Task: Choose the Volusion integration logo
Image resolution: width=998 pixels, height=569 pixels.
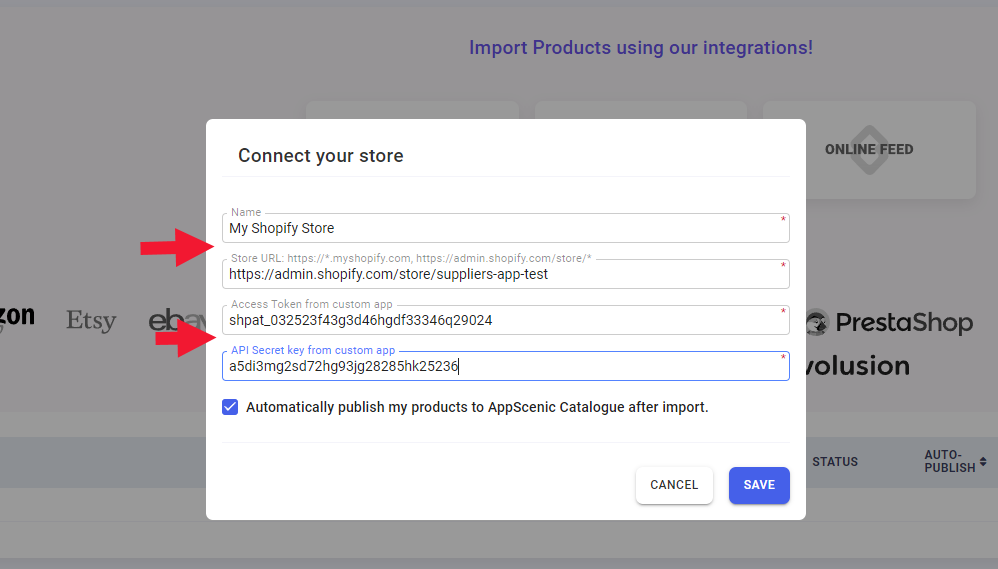Action: point(858,366)
